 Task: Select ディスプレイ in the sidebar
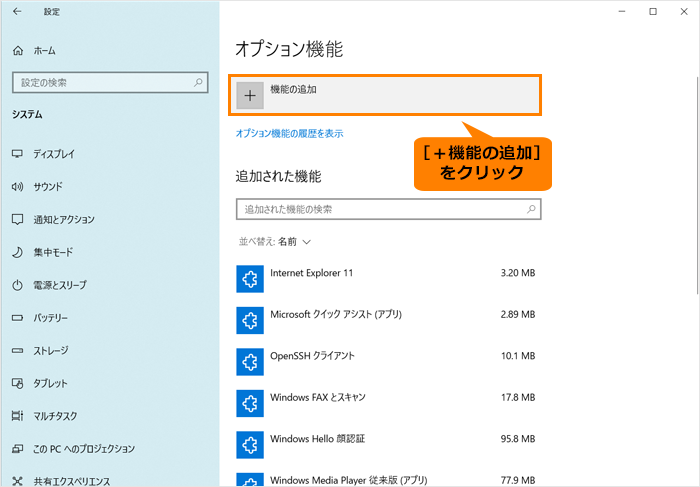[x=54, y=154]
